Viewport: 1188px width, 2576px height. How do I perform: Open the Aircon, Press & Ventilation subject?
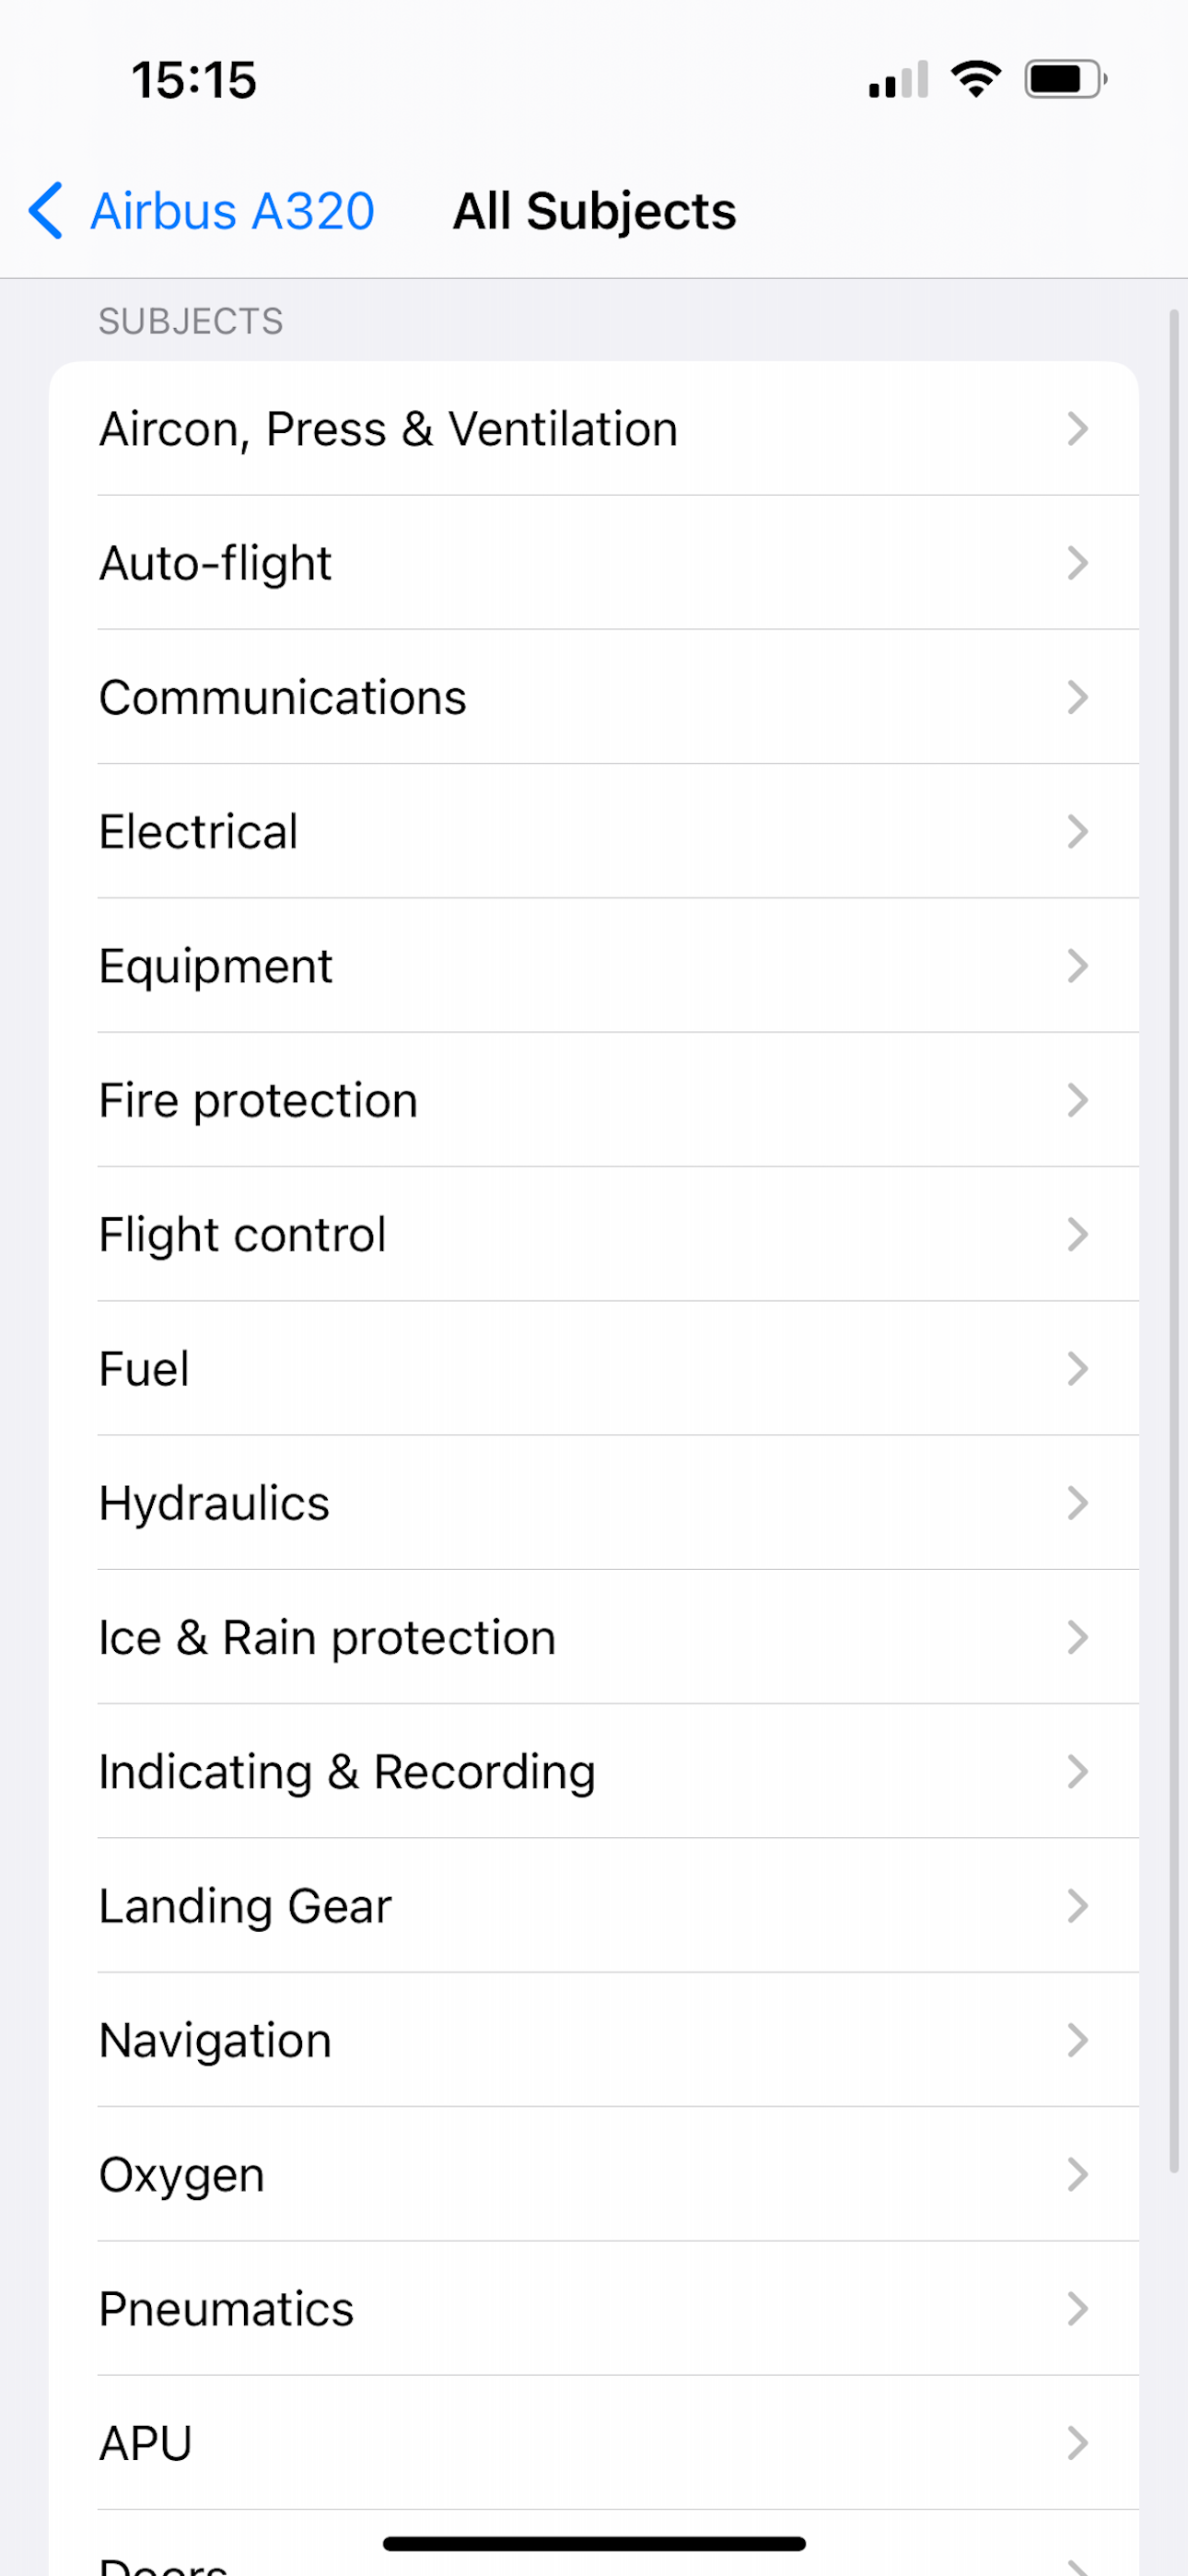pos(594,429)
